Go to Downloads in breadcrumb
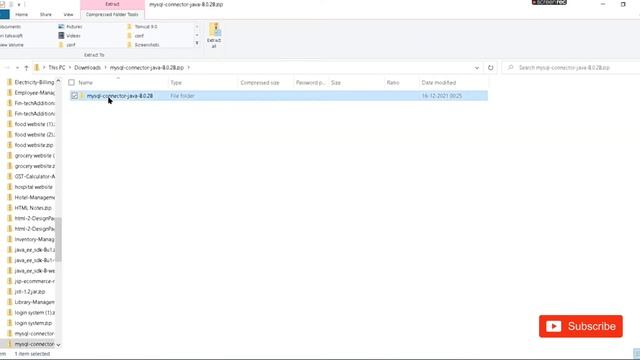This screenshot has width=640, height=360. [87, 68]
